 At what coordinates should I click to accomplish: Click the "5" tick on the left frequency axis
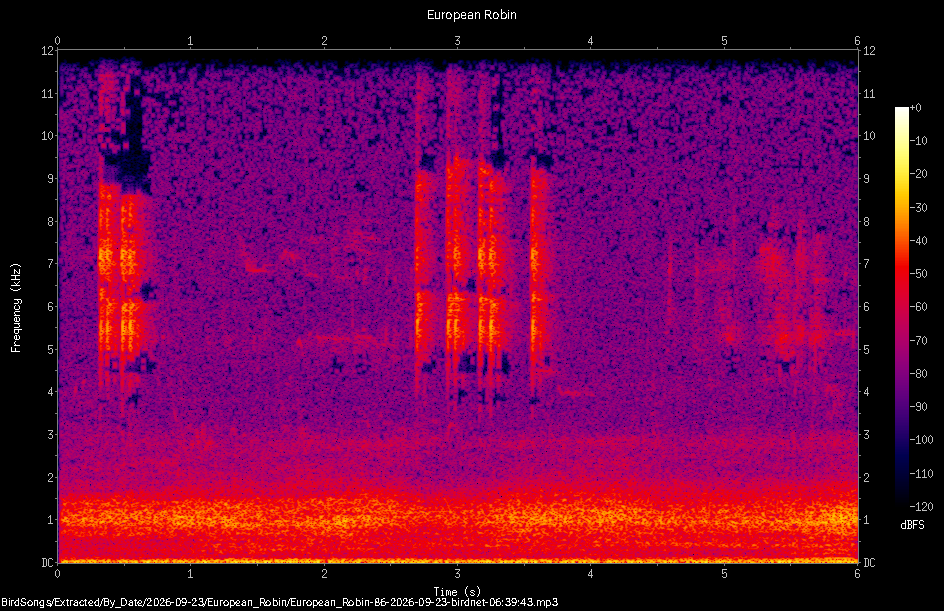pyautogui.click(x=50, y=349)
